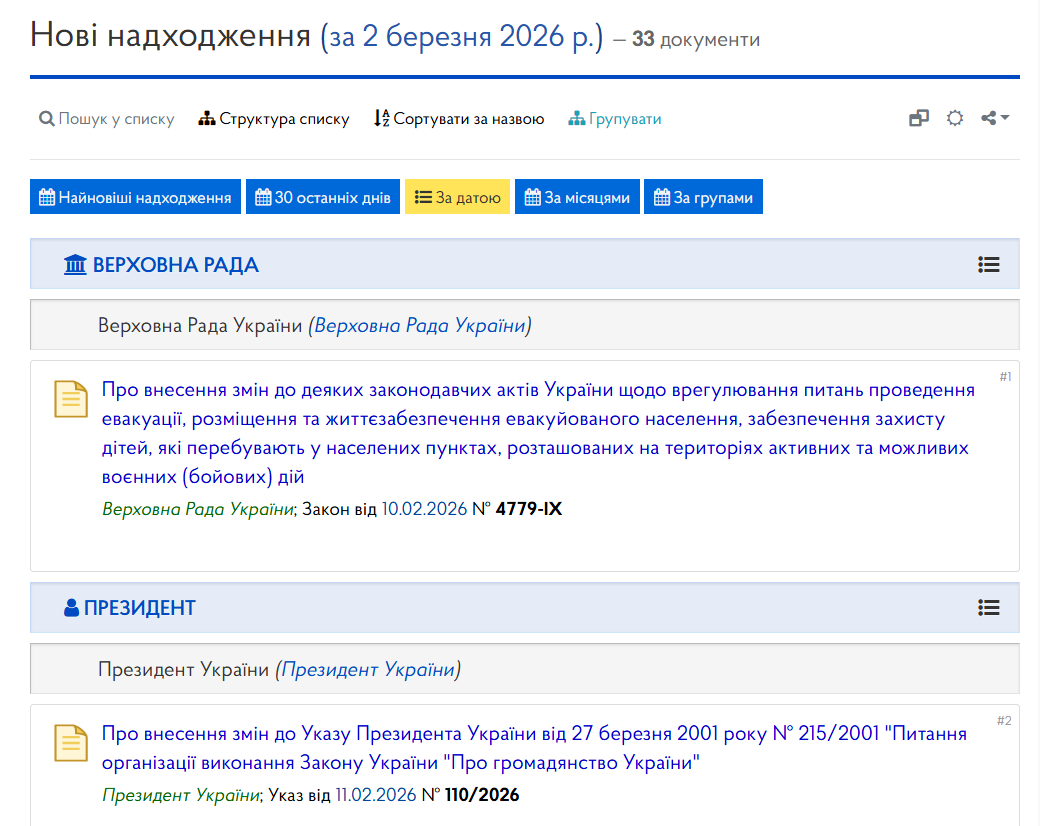The width and height of the screenshot is (1040, 826).
Task: Click the windows icon in top-right toolbar
Action: pos(919,118)
